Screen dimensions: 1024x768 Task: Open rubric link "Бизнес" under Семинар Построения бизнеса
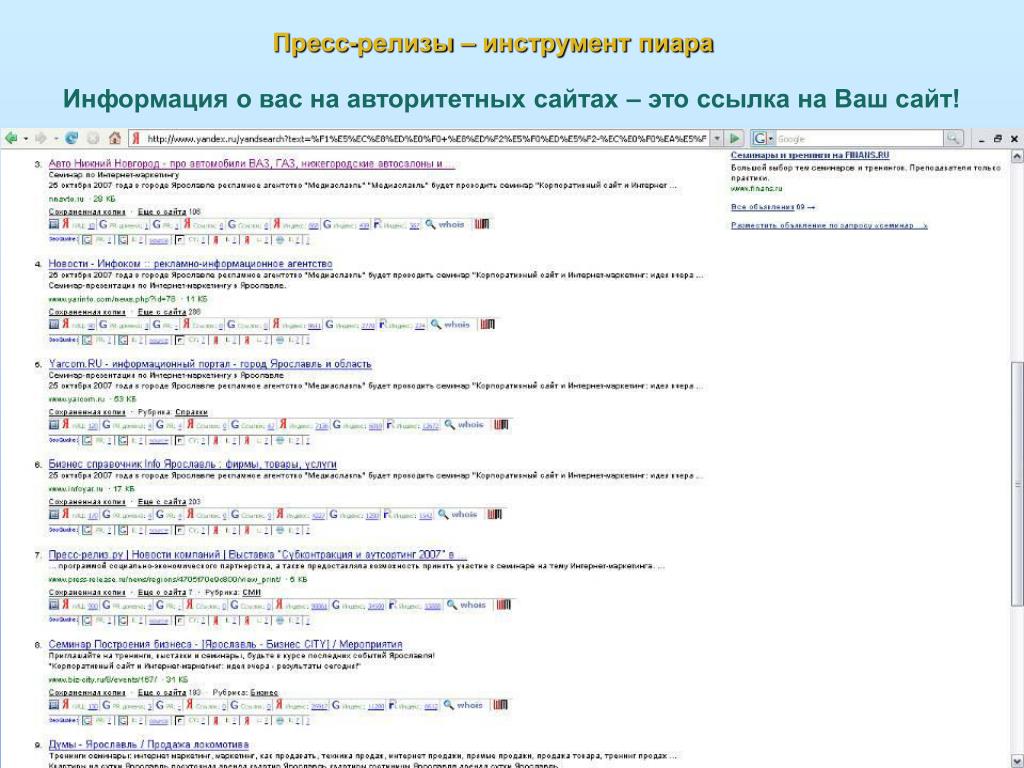point(264,692)
